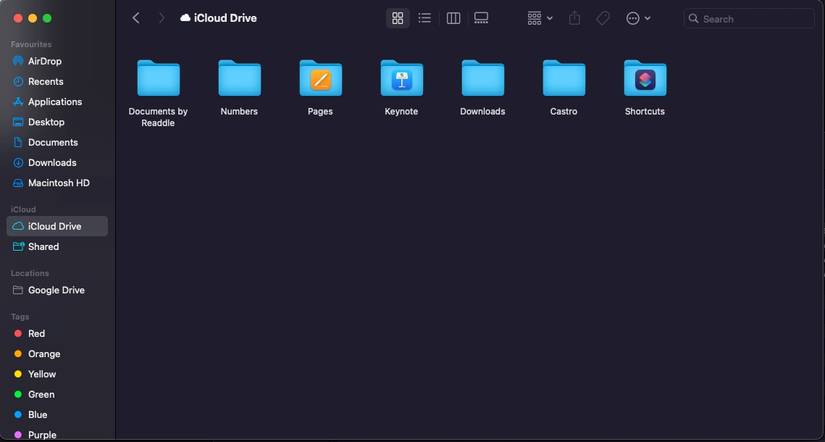This screenshot has width=825, height=442.
Task: Click the Locations section header
Action: pos(29,273)
